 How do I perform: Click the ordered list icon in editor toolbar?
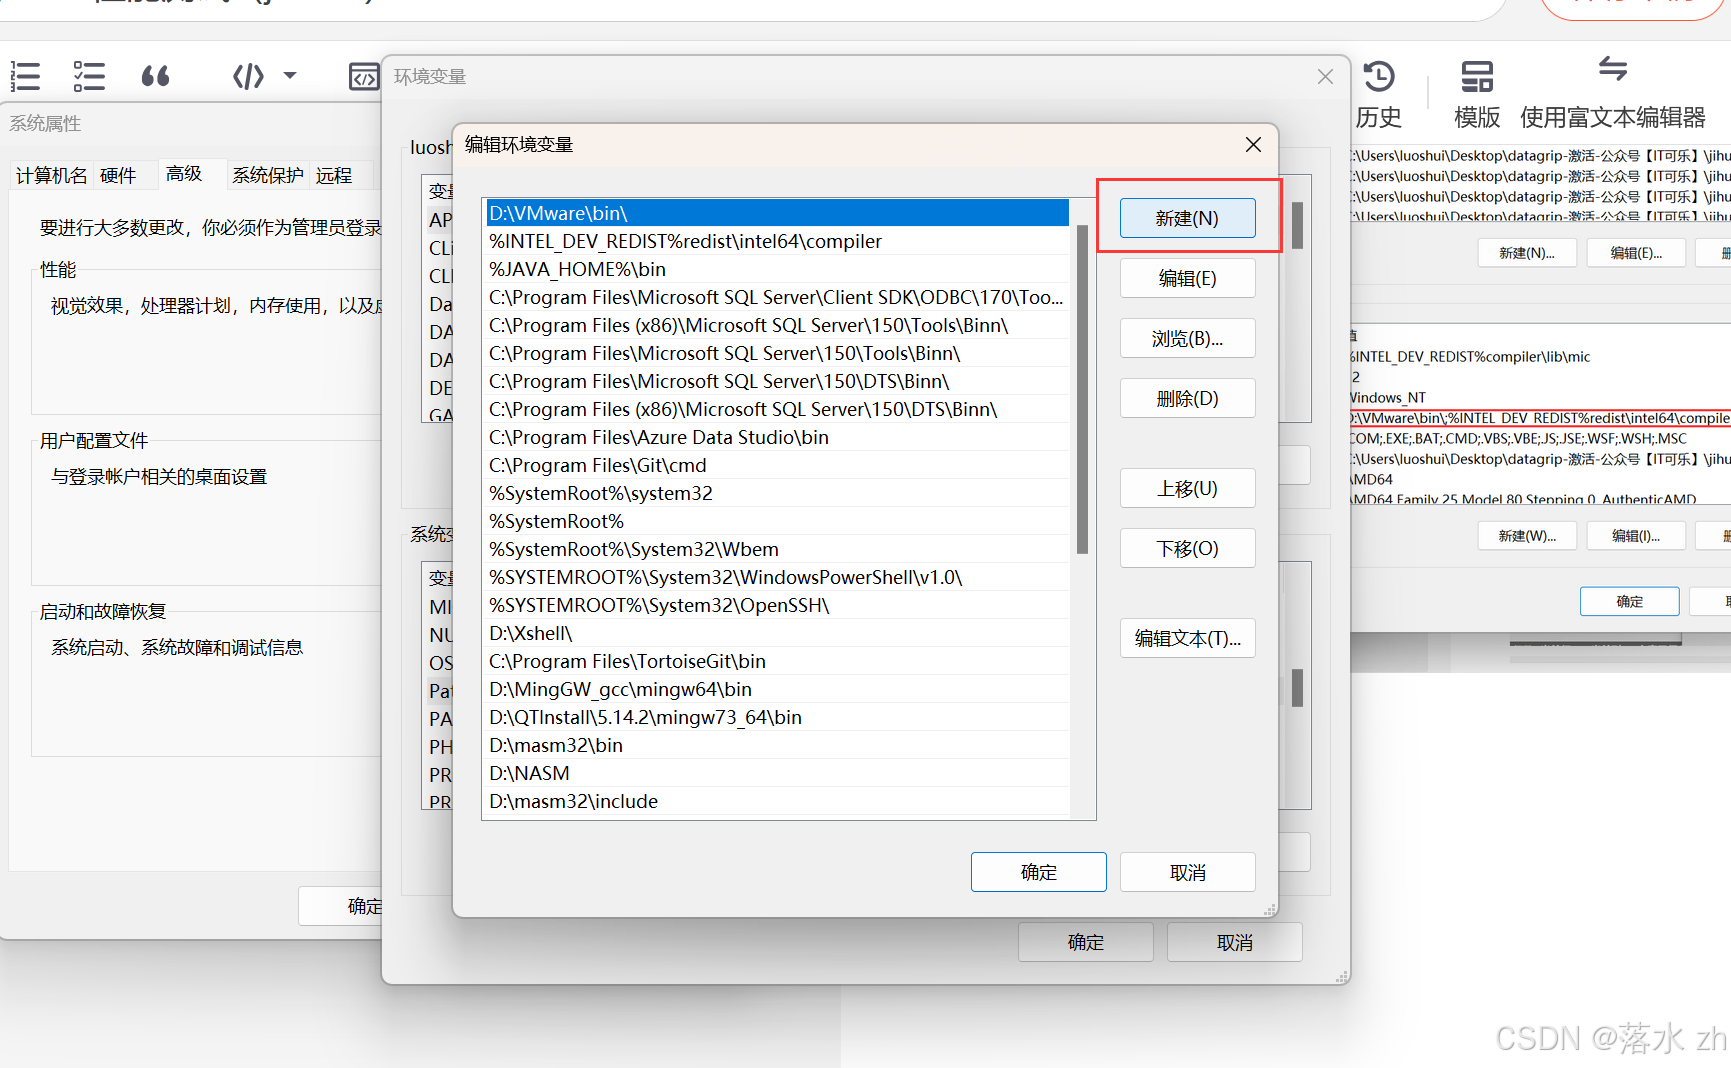[25, 76]
